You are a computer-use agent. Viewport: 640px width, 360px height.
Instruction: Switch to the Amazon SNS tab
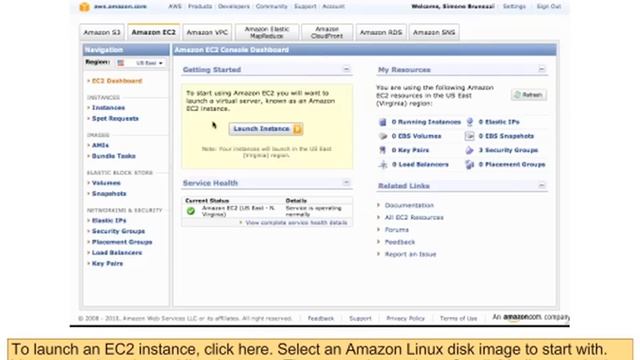coord(434,32)
